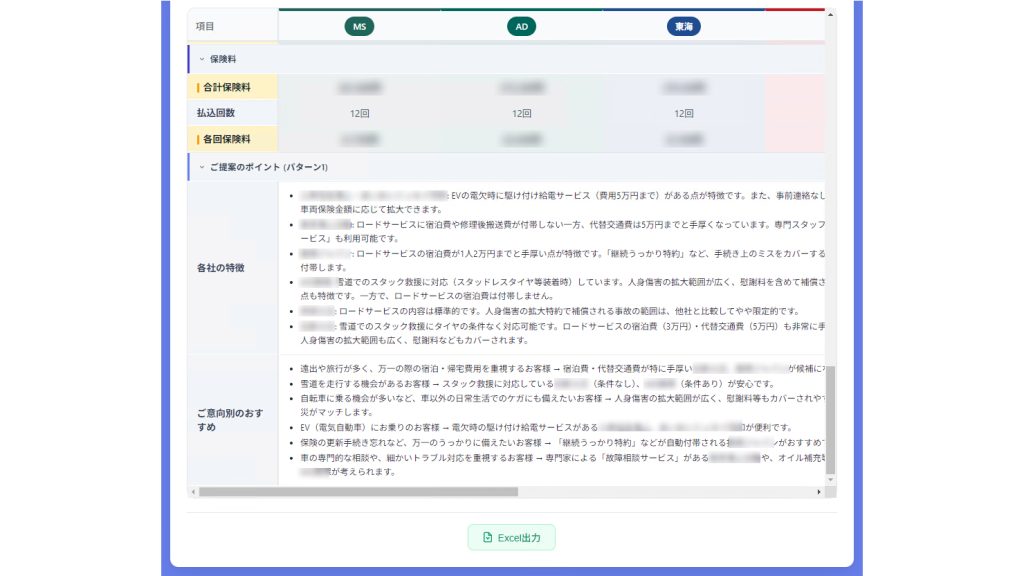Viewport: 1024px width, 576px height.
Task: Click the 12回 value under MS
Action: pos(359,114)
